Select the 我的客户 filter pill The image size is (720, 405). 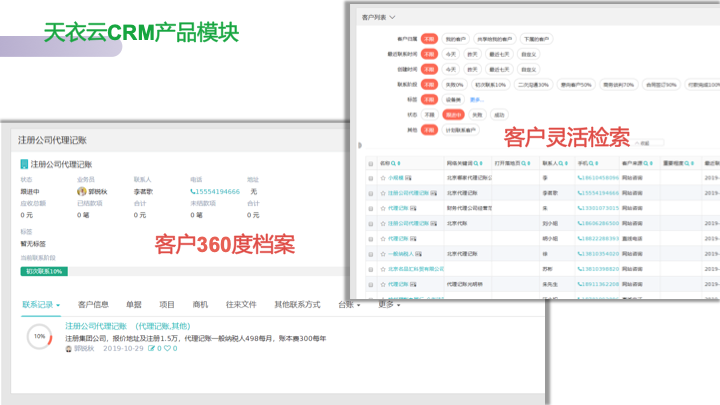pos(456,39)
